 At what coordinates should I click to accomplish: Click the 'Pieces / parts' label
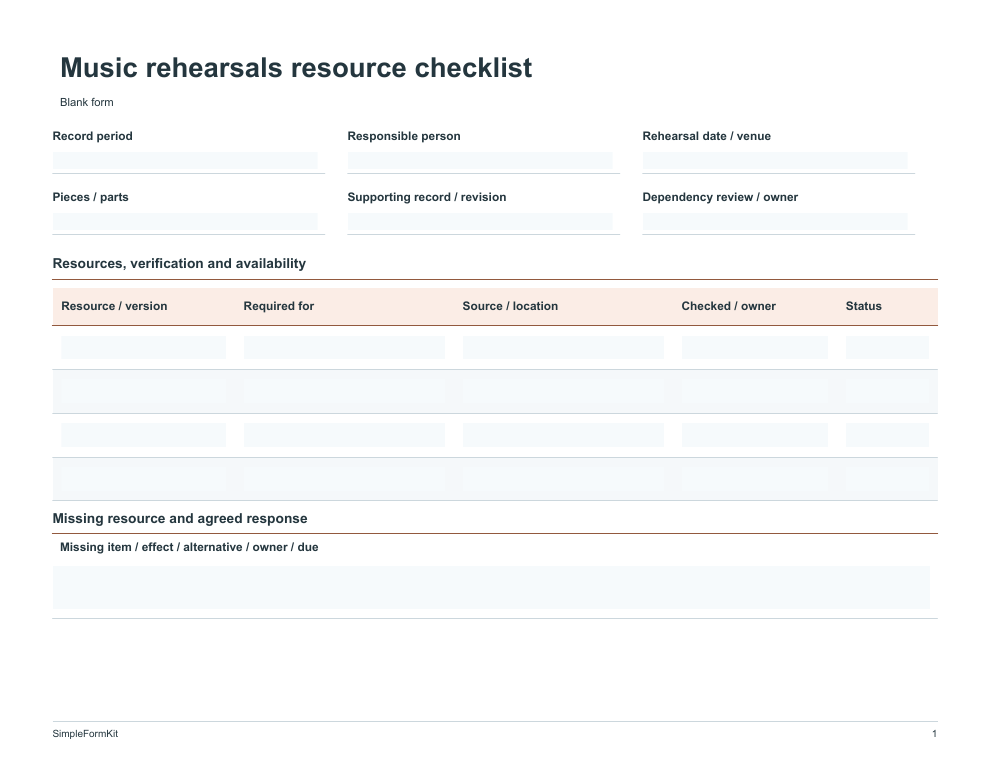[x=90, y=197]
